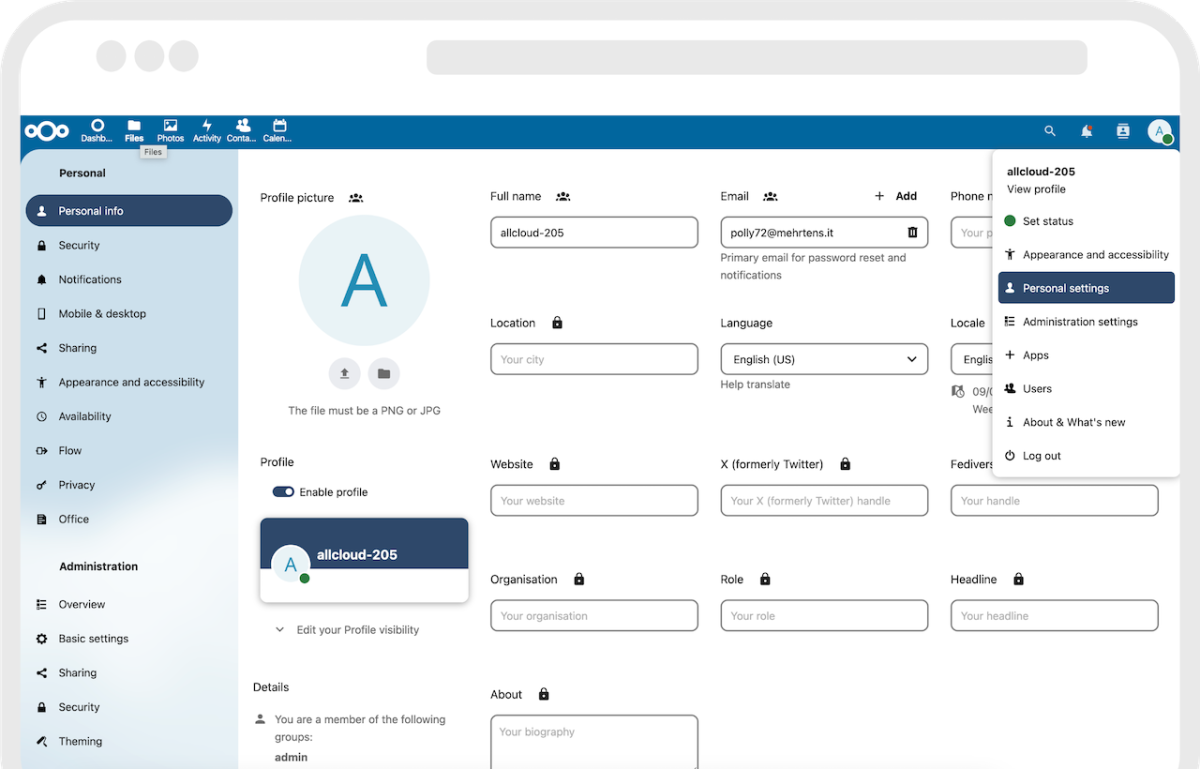Focus the Your website field
The image size is (1200, 769).
coord(594,500)
